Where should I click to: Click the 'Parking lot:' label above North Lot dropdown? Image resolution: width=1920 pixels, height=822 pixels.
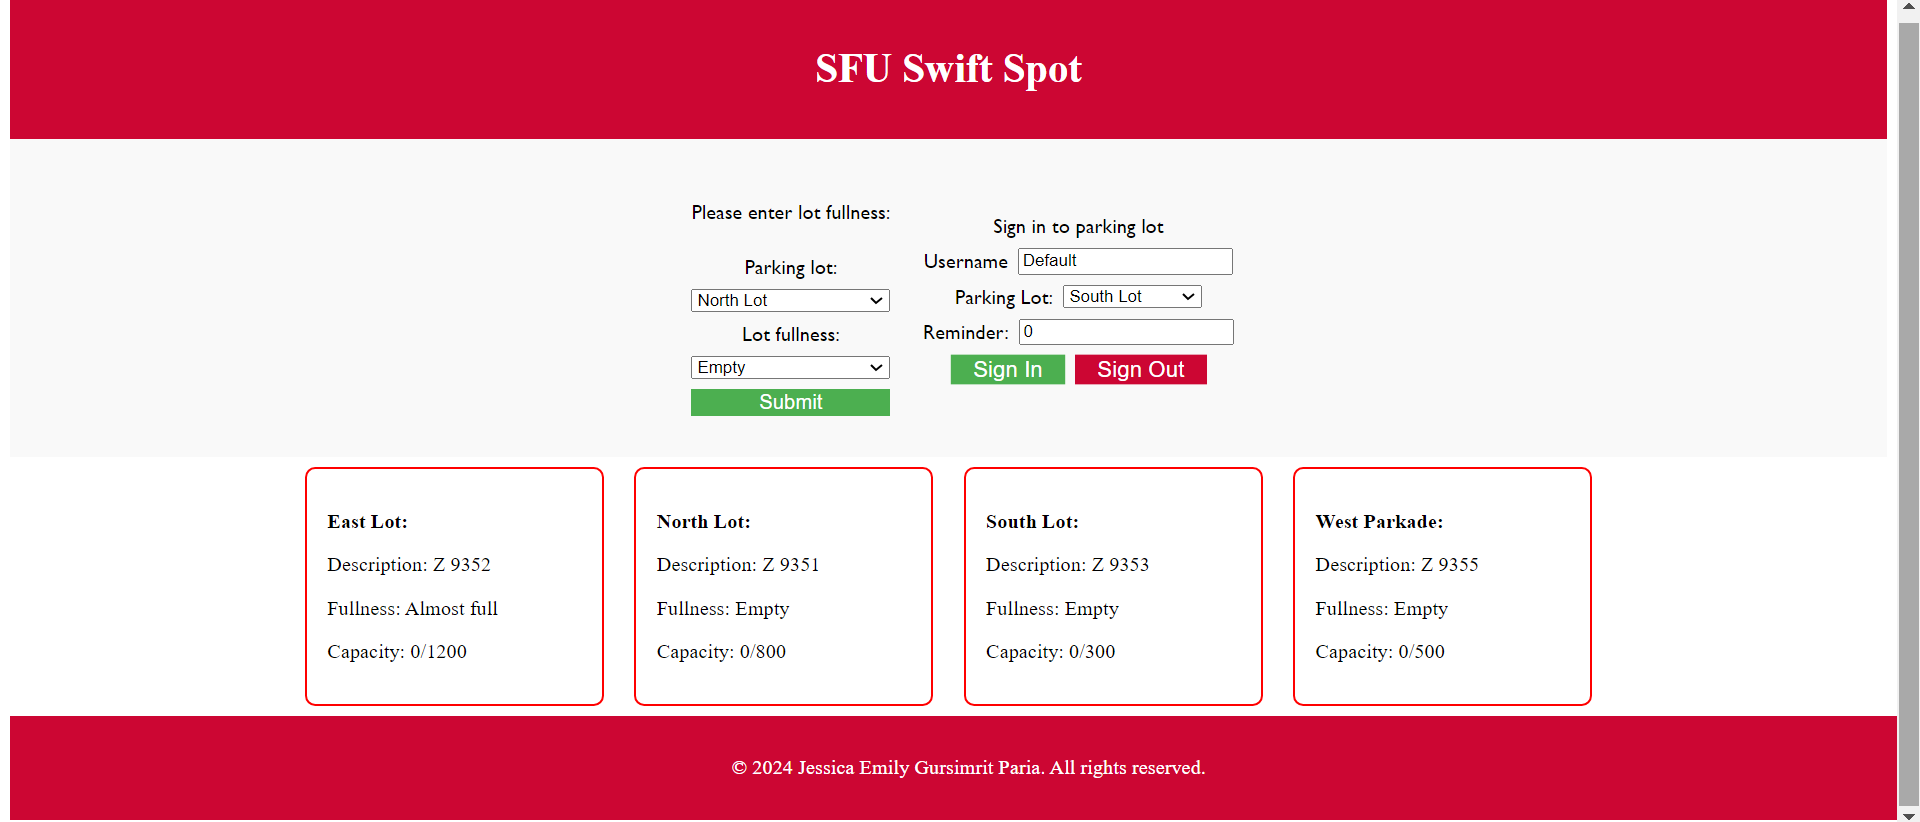(790, 268)
